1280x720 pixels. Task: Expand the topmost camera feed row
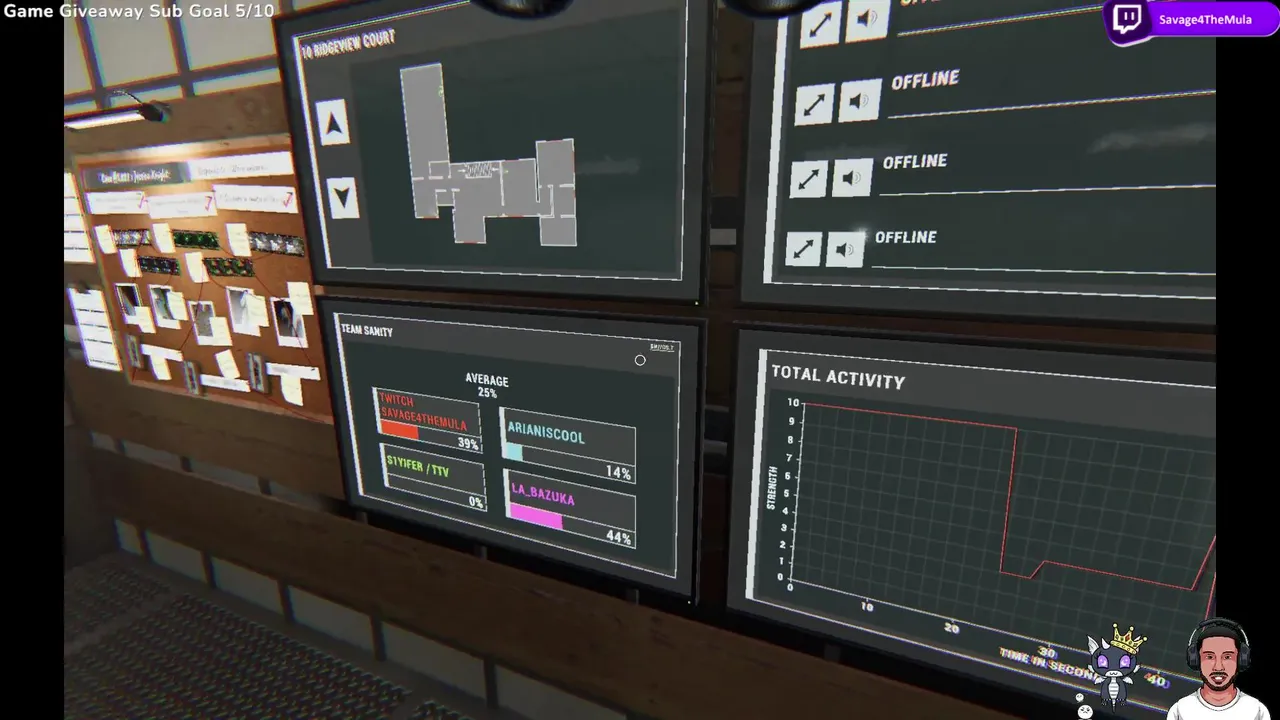click(821, 25)
